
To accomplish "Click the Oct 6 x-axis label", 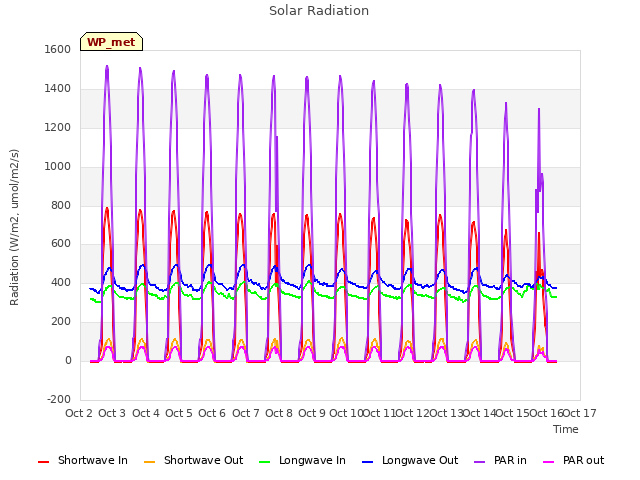I will pyautogui.click(x=212, y=413).
